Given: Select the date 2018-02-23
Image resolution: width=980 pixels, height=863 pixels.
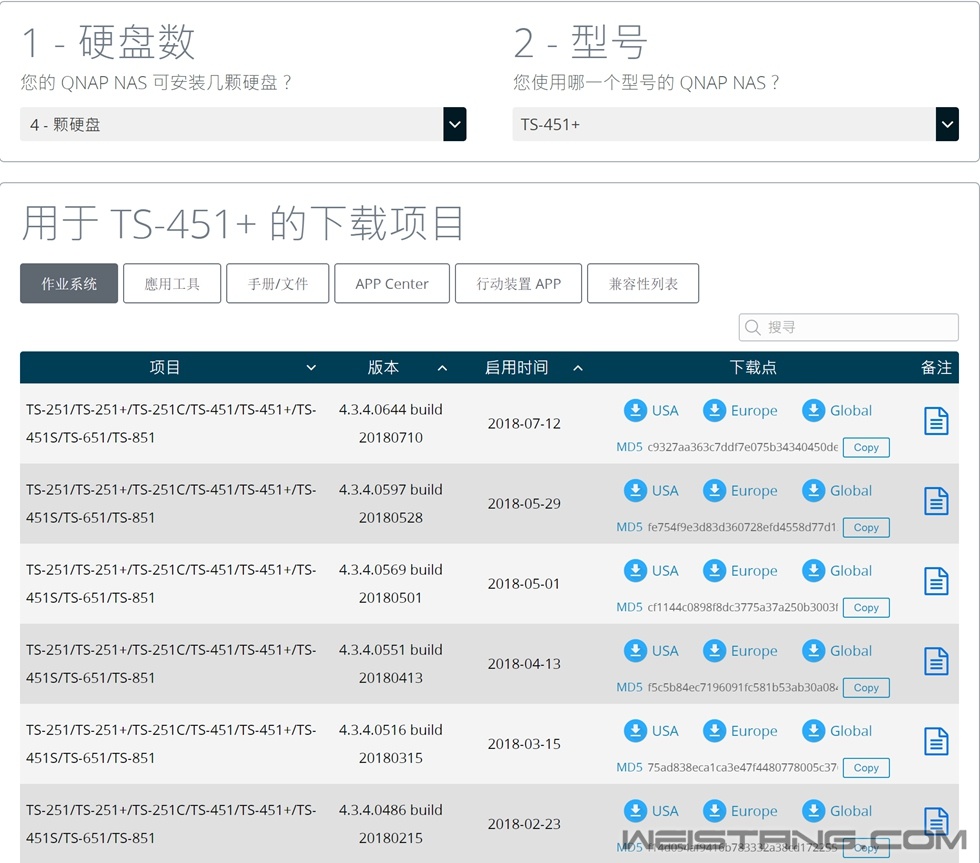Looking at the screenshot, I should [x=524, y=824].
